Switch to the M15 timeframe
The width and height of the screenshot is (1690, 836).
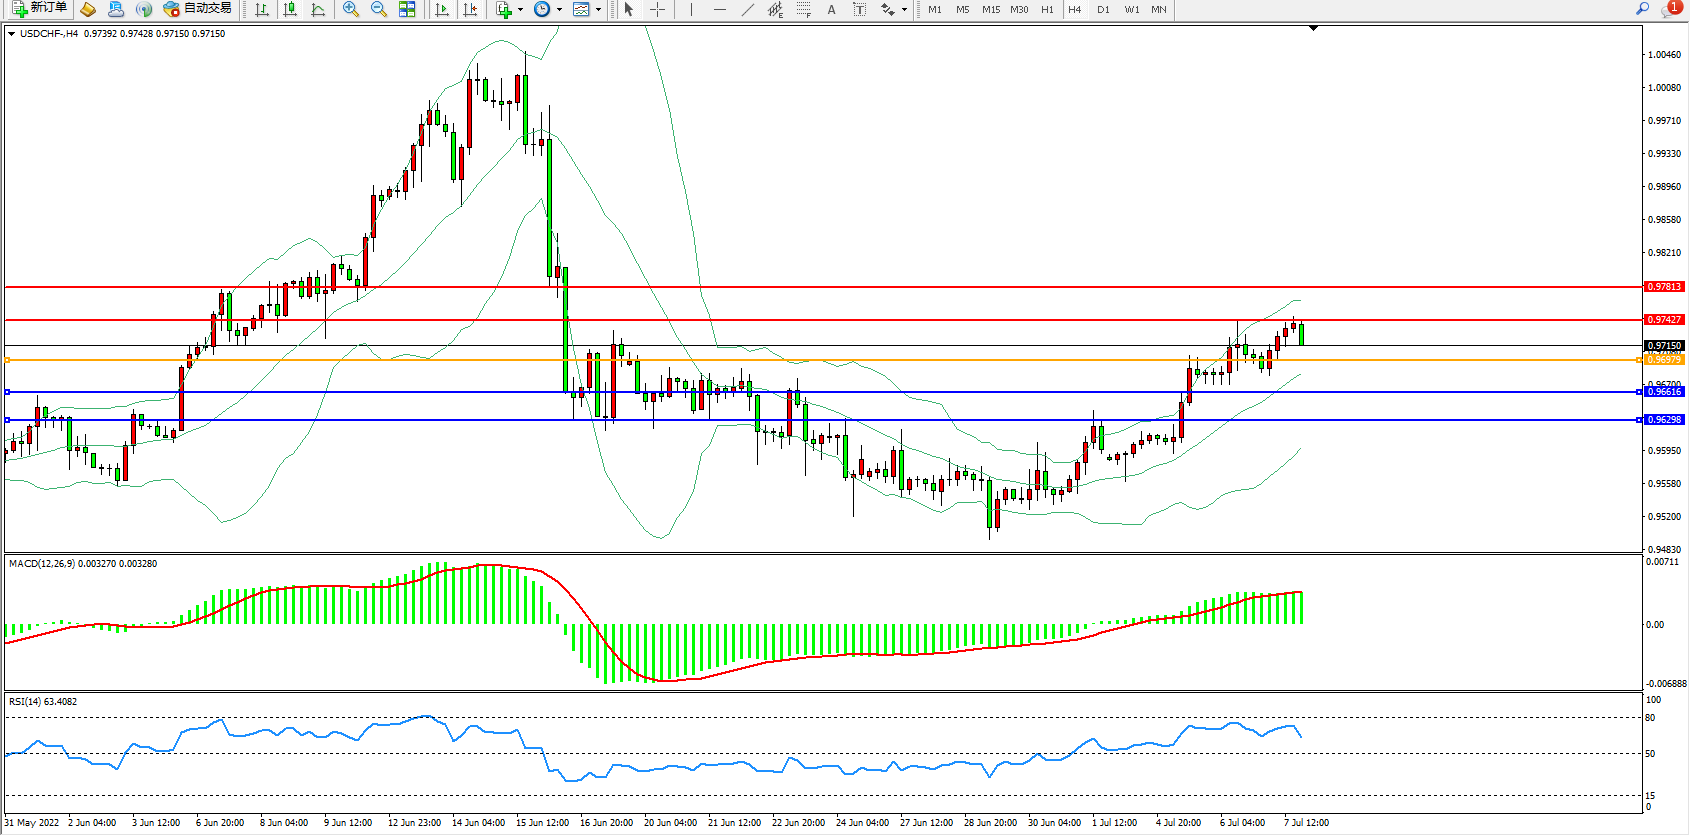990,9
